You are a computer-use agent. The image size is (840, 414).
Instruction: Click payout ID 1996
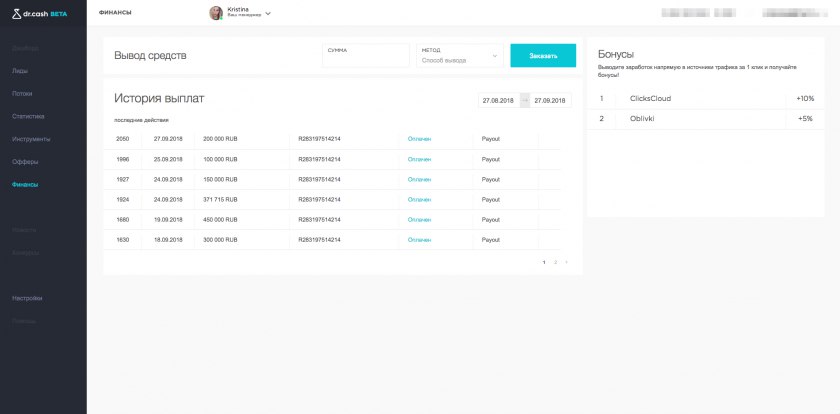[x=123, y=159]
